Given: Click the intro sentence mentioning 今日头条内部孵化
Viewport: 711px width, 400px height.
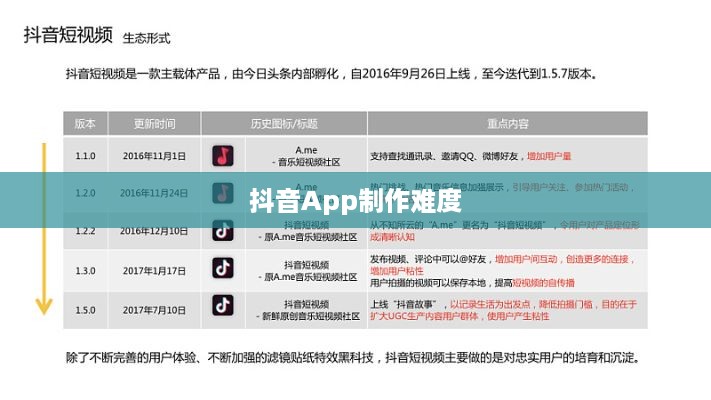Looking at the screenshot, I should [331, 73].
